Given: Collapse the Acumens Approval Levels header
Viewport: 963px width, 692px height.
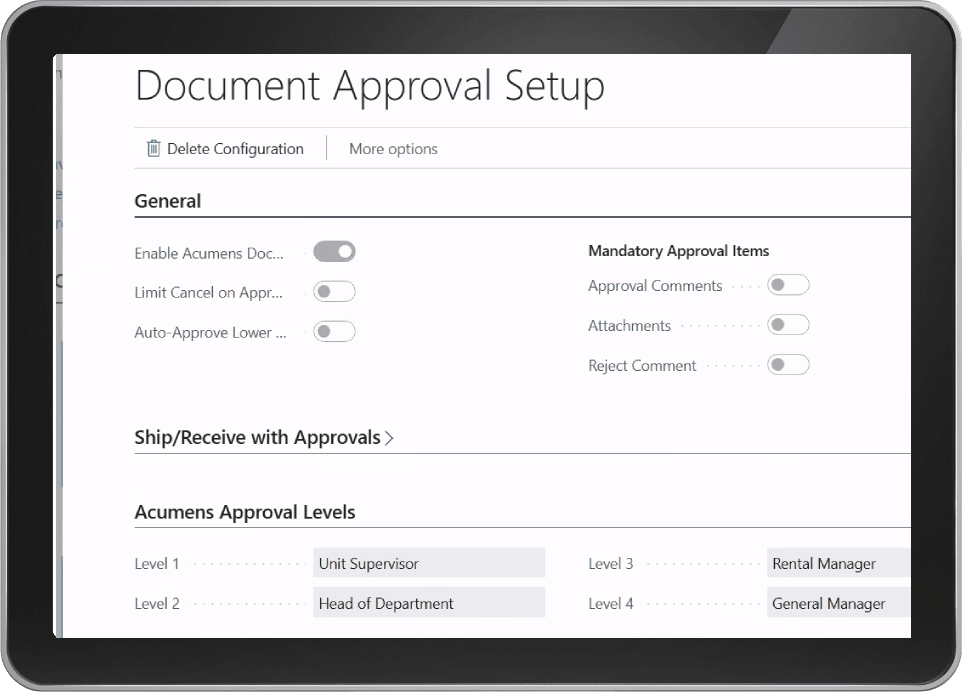Looking at the screenshot, I should pyautogui.click(x=244, y=512).
